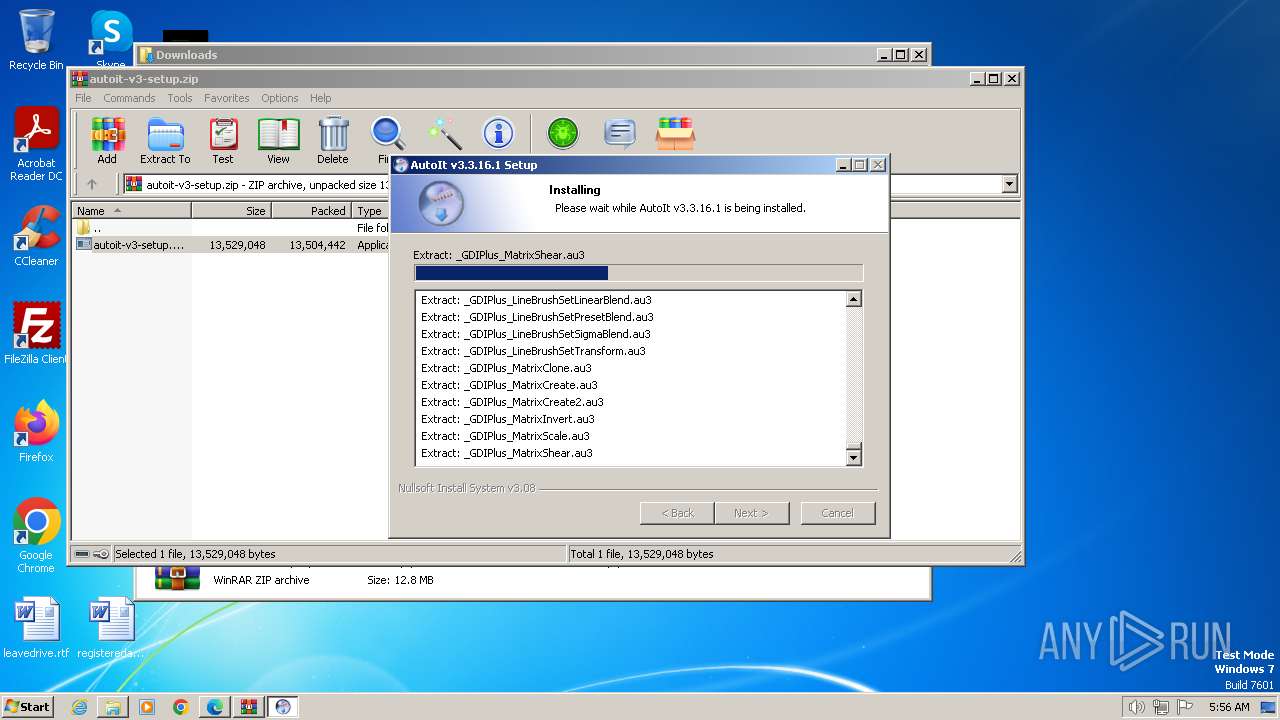Open Recycle Bin desktop icon
Screen dimensions: 1280x720
click(36, 40)
